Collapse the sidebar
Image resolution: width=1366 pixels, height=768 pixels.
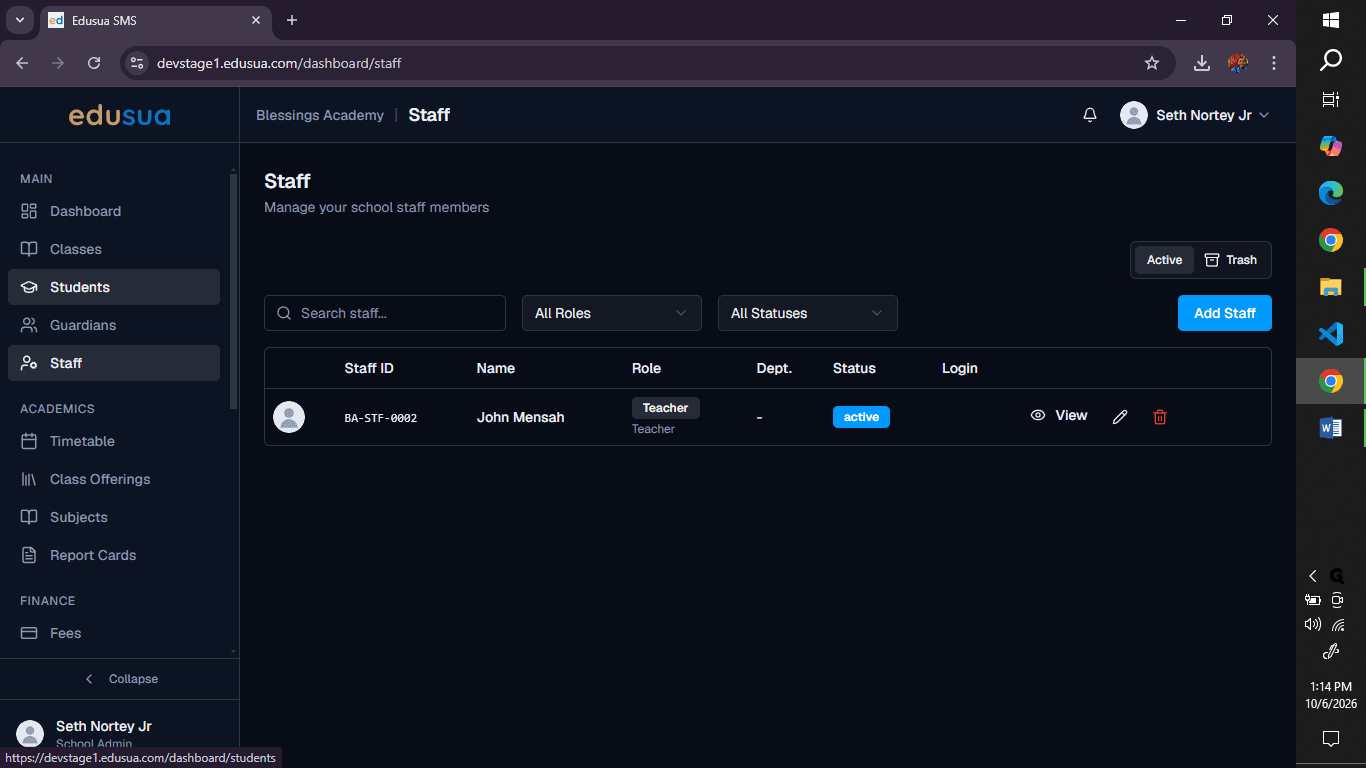click(x=120, y=679)
